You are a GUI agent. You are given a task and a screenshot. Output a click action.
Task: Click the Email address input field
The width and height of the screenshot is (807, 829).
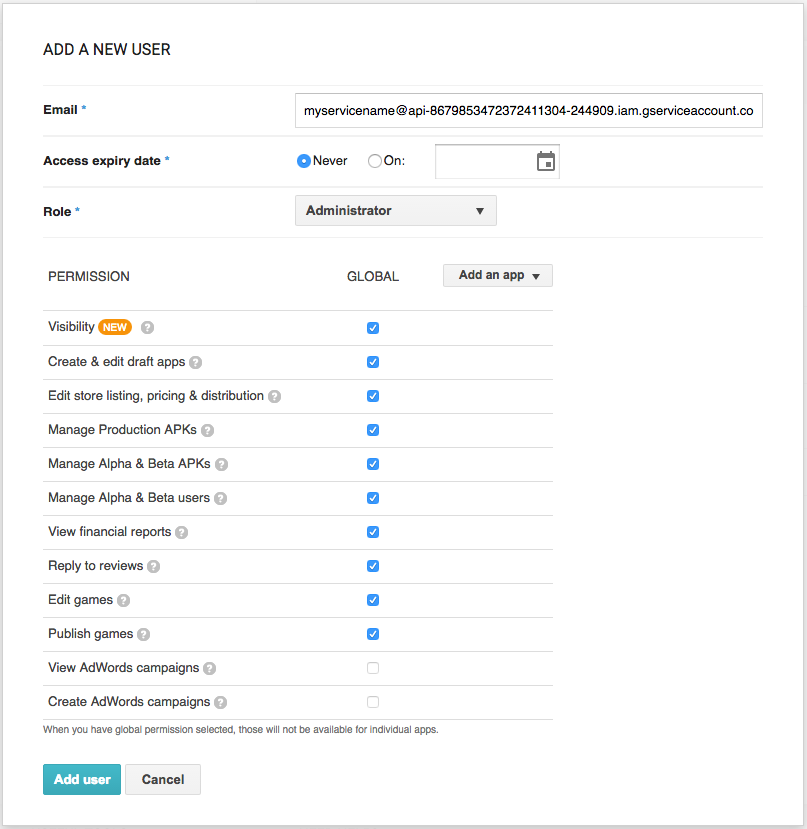pyautogui.click(x=528, y=110)
